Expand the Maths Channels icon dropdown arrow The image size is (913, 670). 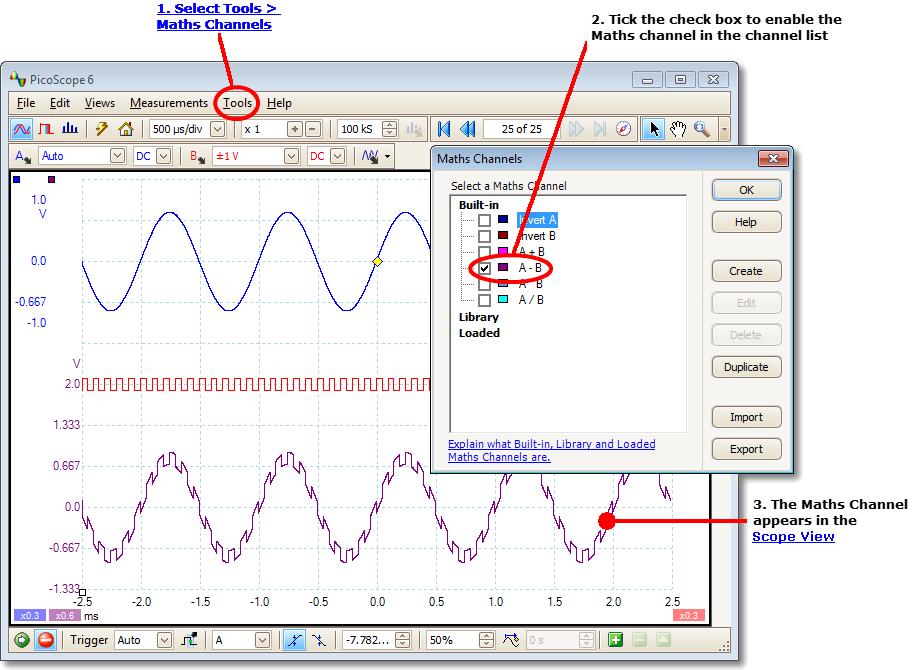387,156
